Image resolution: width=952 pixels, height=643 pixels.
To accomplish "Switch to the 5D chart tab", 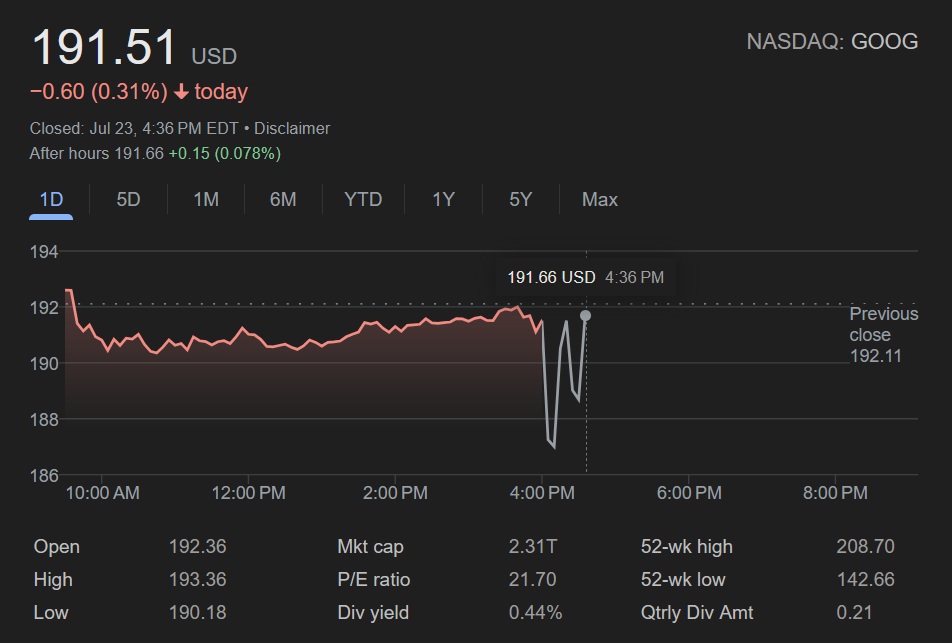I will pyautogui.click(x=128, y=199).
